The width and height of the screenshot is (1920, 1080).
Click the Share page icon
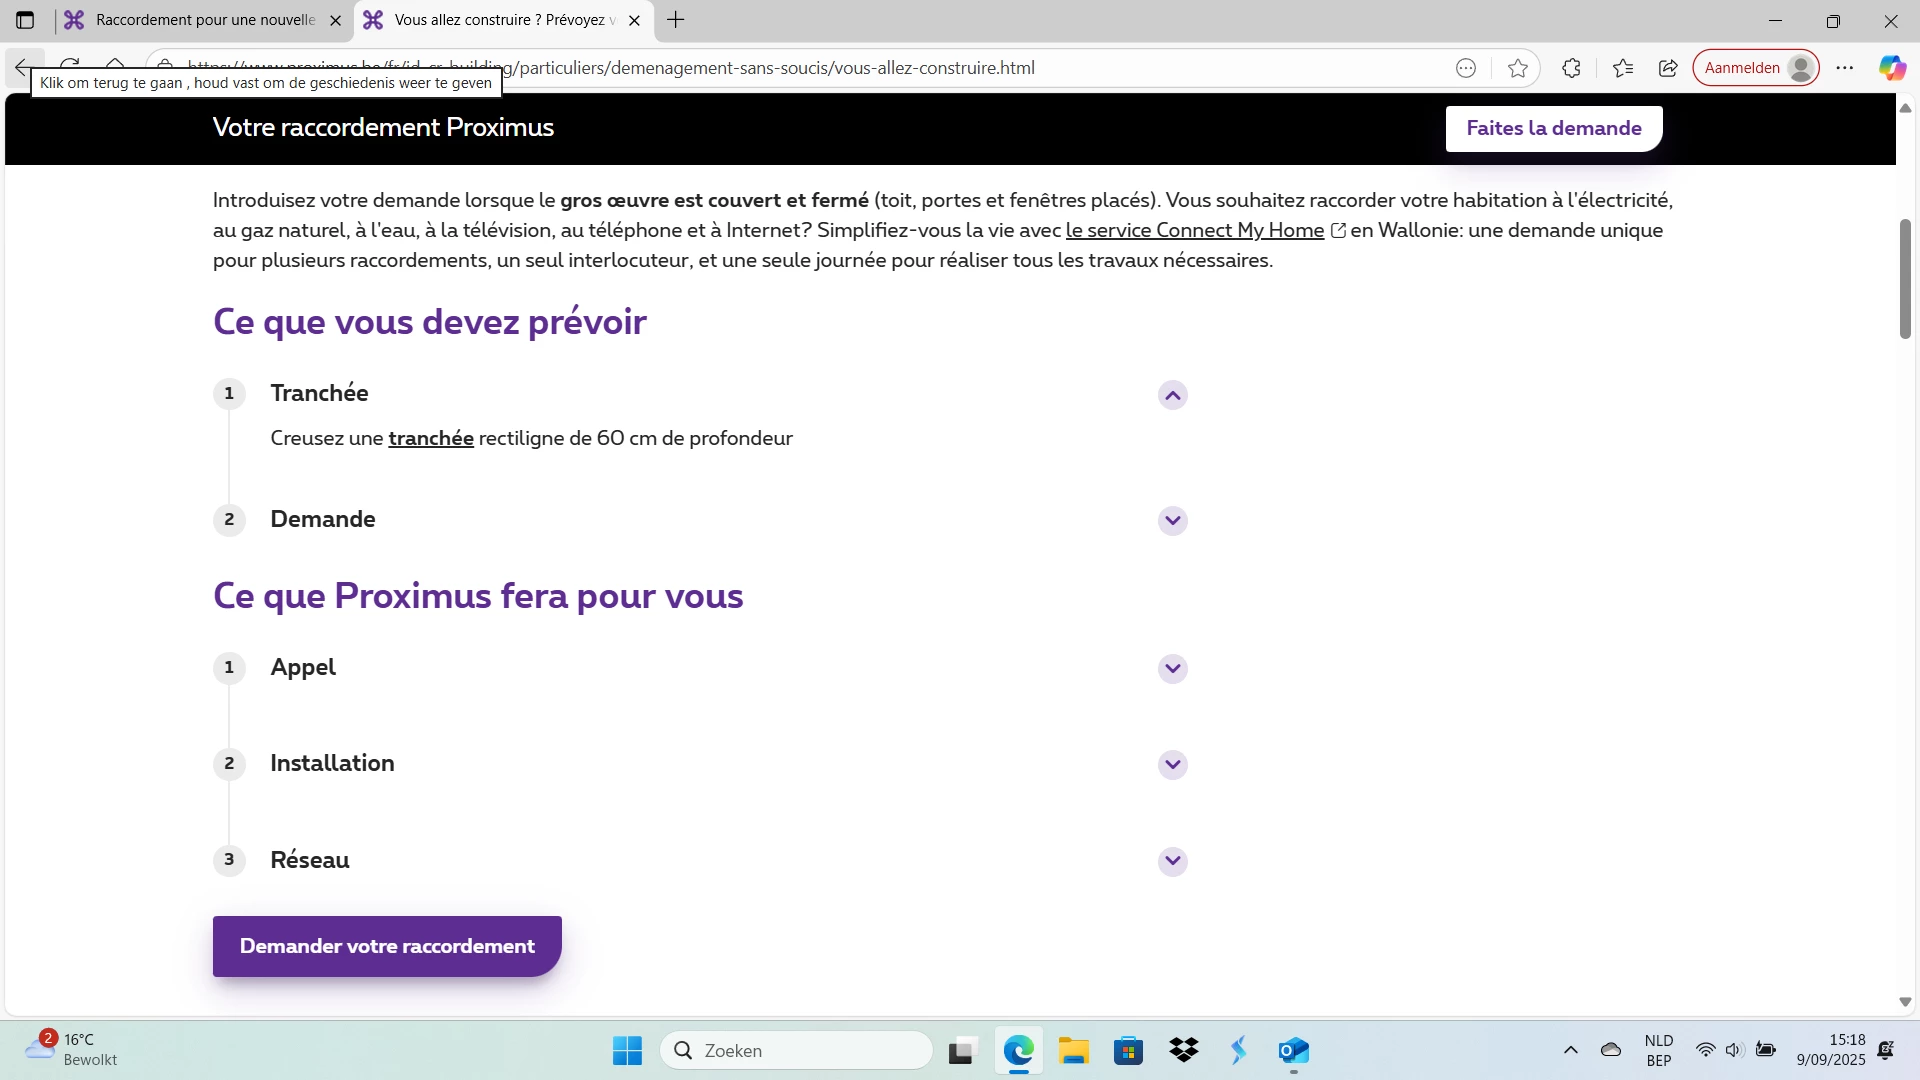(x=1668, y=68)
